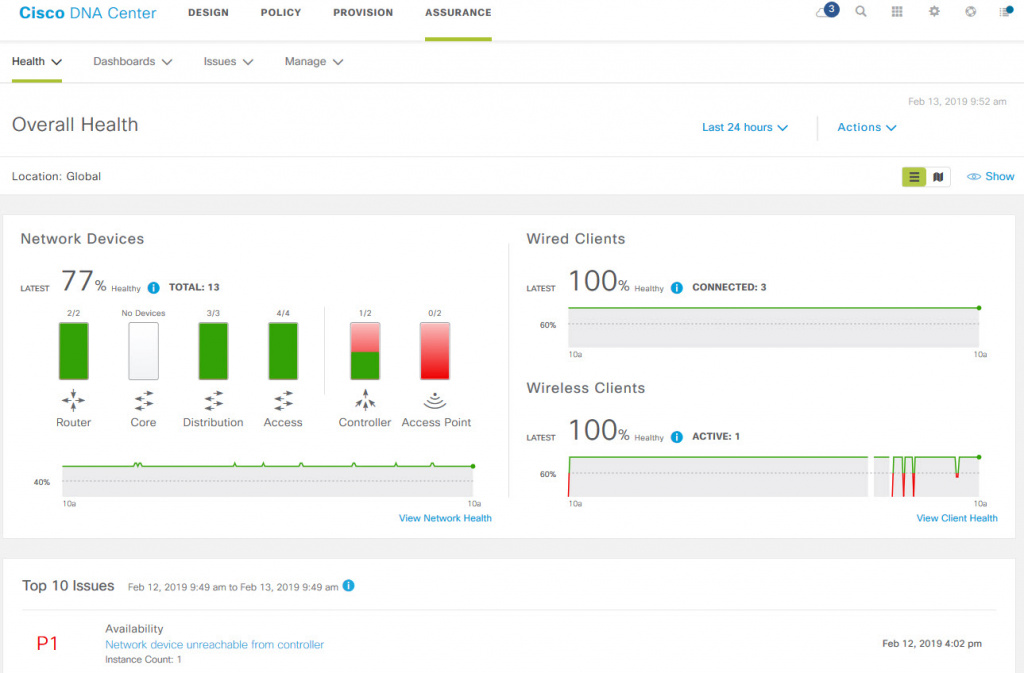This screenshot has height=673, width=1024.
Task: Select the PROVISION menu item
Action: pos(363,13)
